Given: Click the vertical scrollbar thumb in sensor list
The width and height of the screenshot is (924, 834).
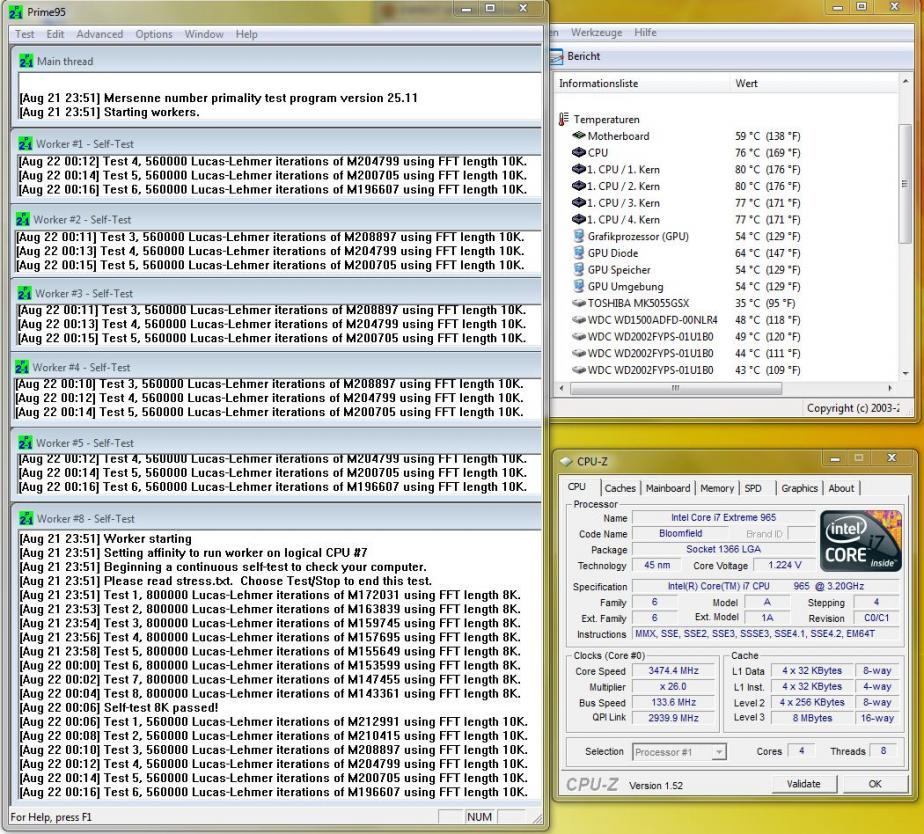Looking at the screenshot, I should [905, 183].
